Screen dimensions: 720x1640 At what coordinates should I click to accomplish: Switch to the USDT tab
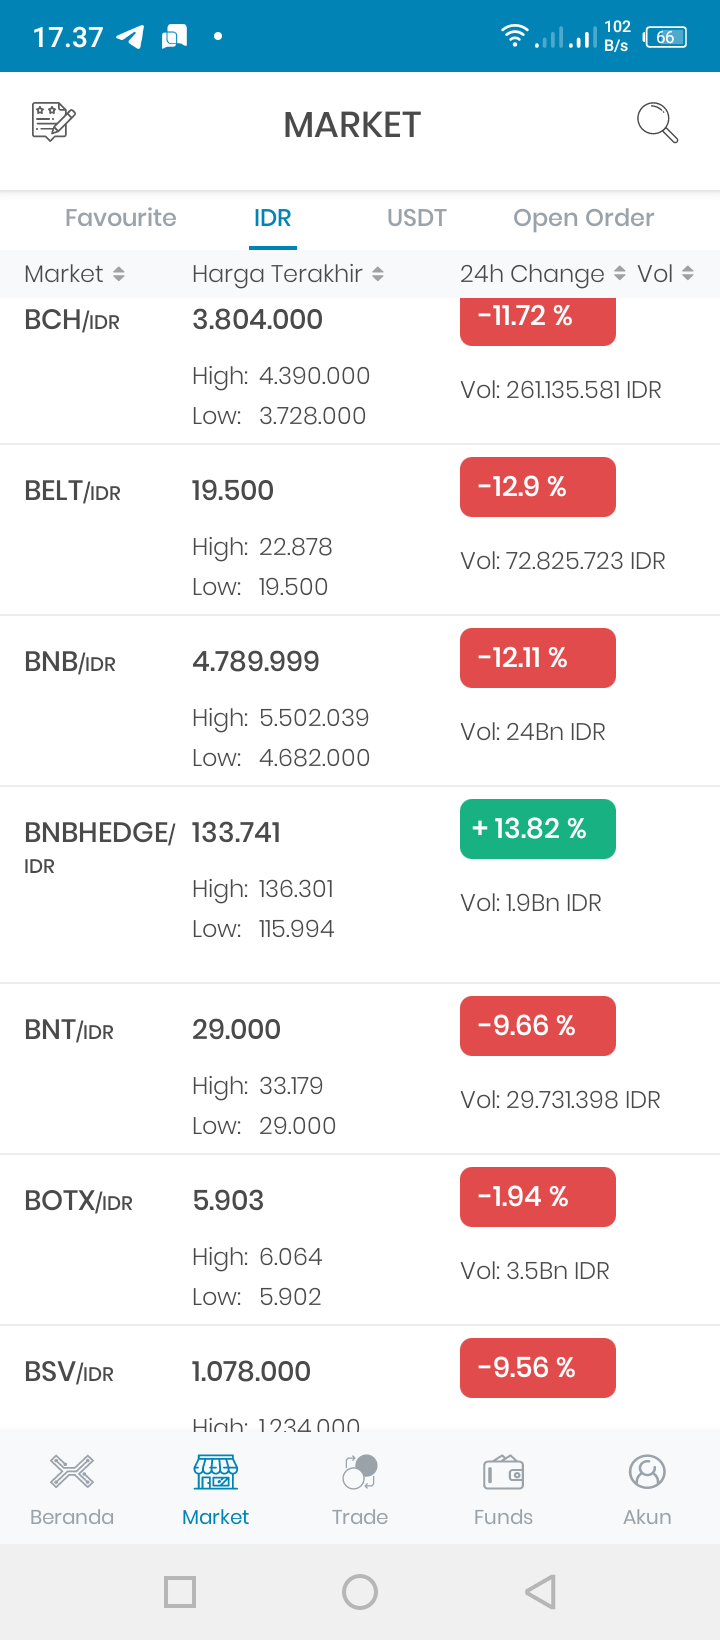(x=417, y=218)
